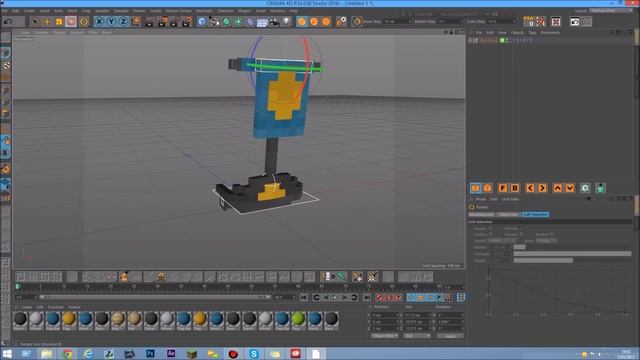Click the orange left arrow button
This screenshot has height=360, width=640.
coord(530,188)
